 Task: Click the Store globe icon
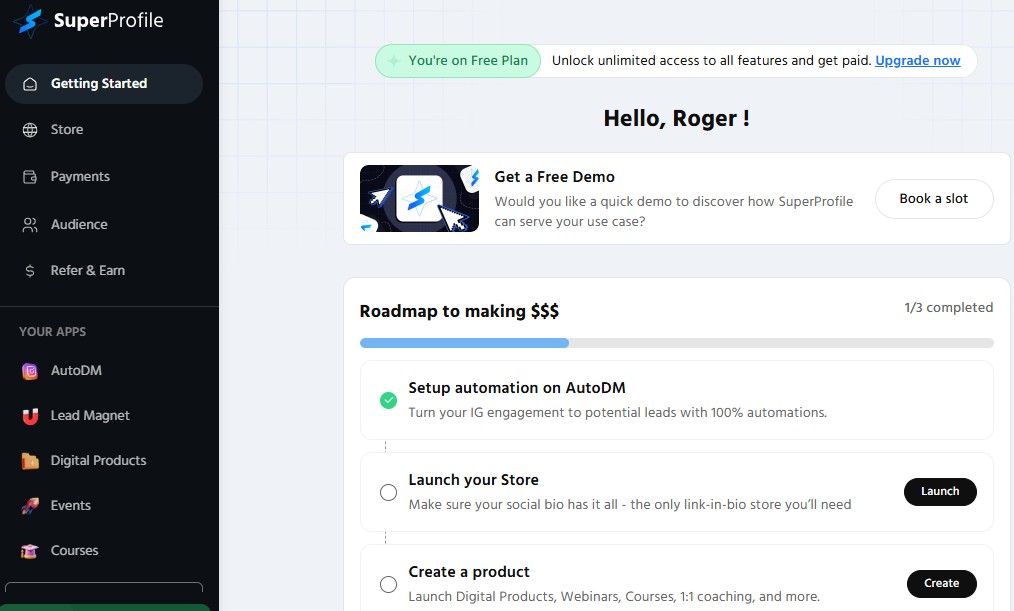[x=30, y=130]
